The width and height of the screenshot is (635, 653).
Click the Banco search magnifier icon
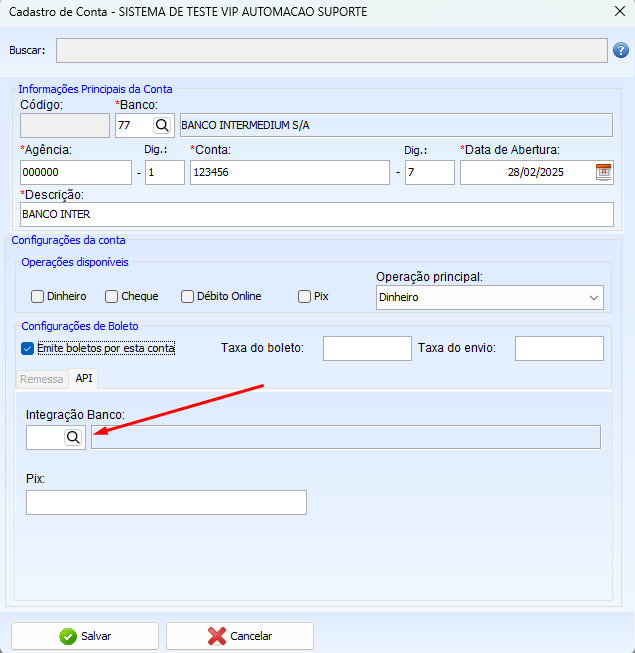tap(161, 125)
